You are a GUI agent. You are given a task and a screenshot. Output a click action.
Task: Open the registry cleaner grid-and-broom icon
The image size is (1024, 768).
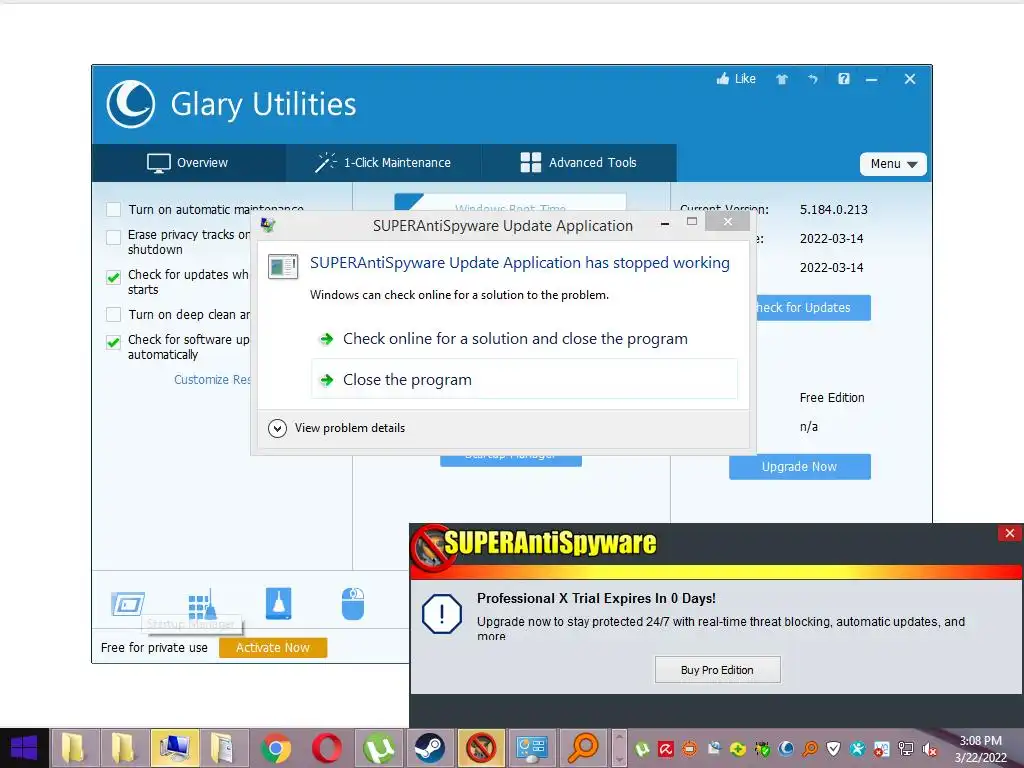(202, 604)
